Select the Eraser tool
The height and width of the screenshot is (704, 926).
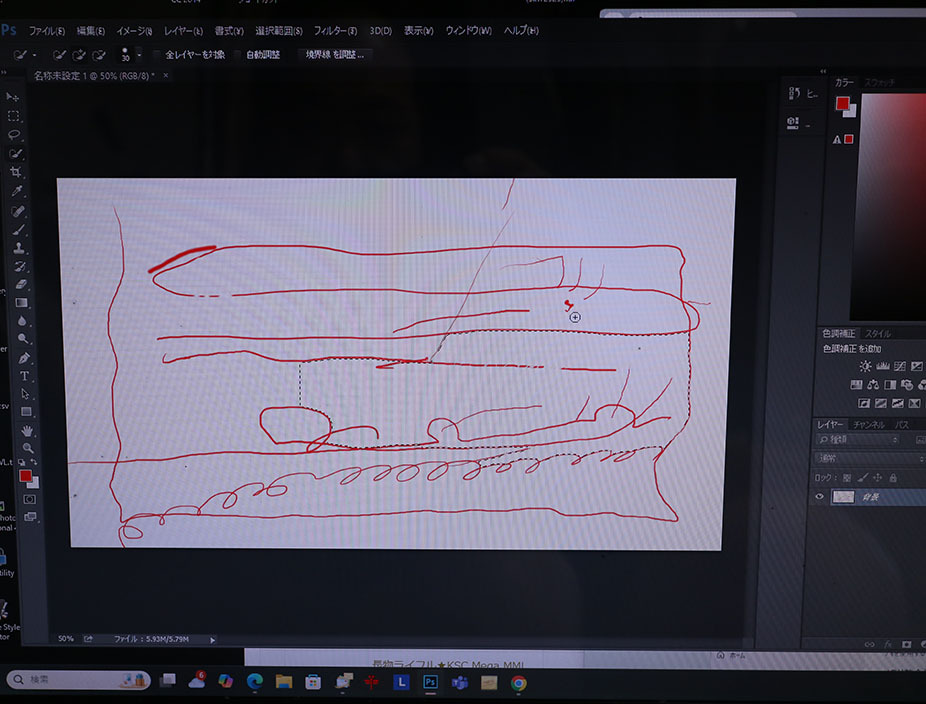21,284
